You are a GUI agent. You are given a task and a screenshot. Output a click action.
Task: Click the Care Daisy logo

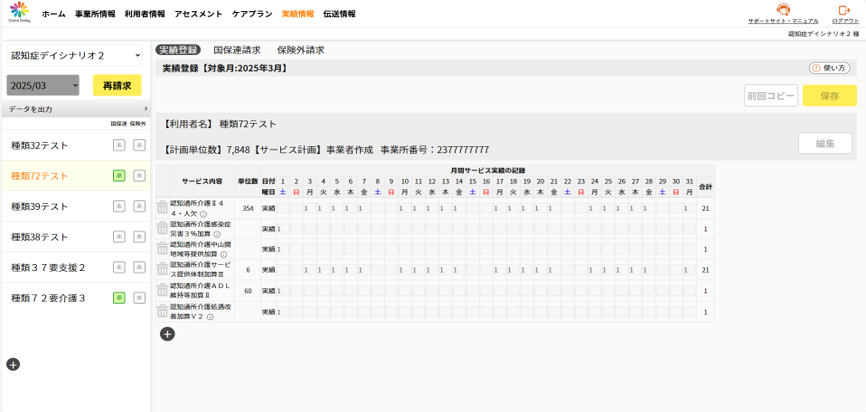click(x=19, y=13)
